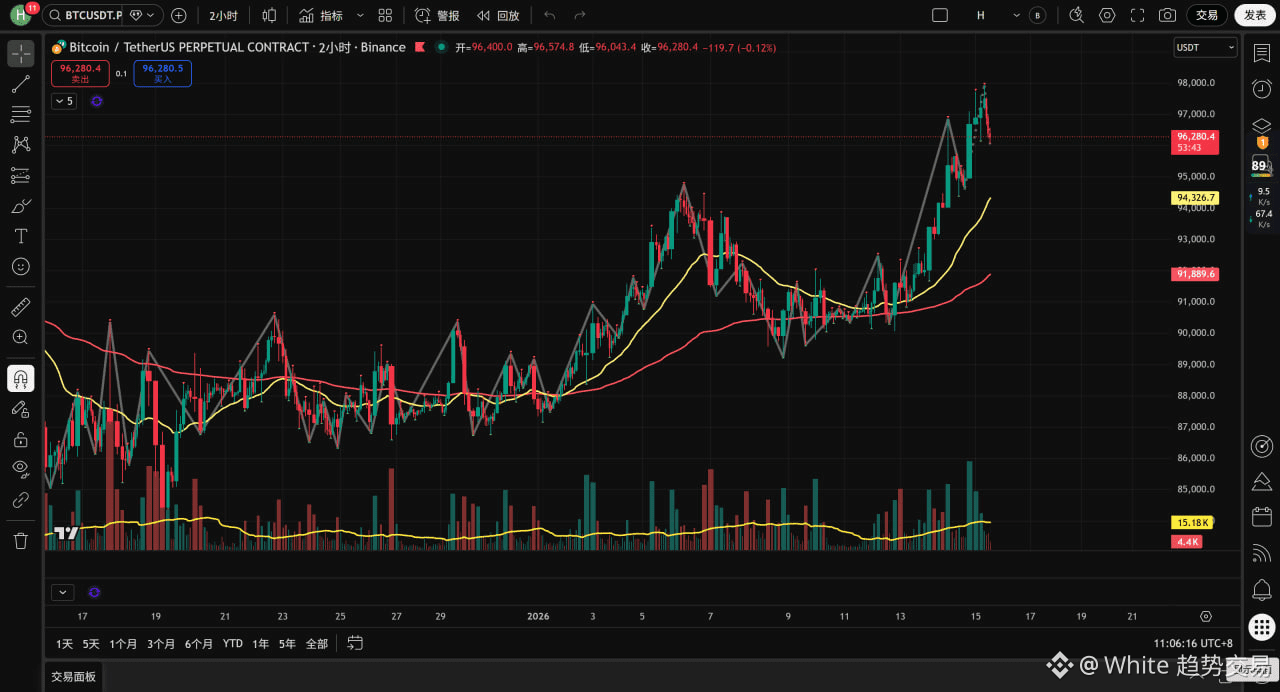
Task: Collapse indicator legend showing 5
Action: point(63,101)
